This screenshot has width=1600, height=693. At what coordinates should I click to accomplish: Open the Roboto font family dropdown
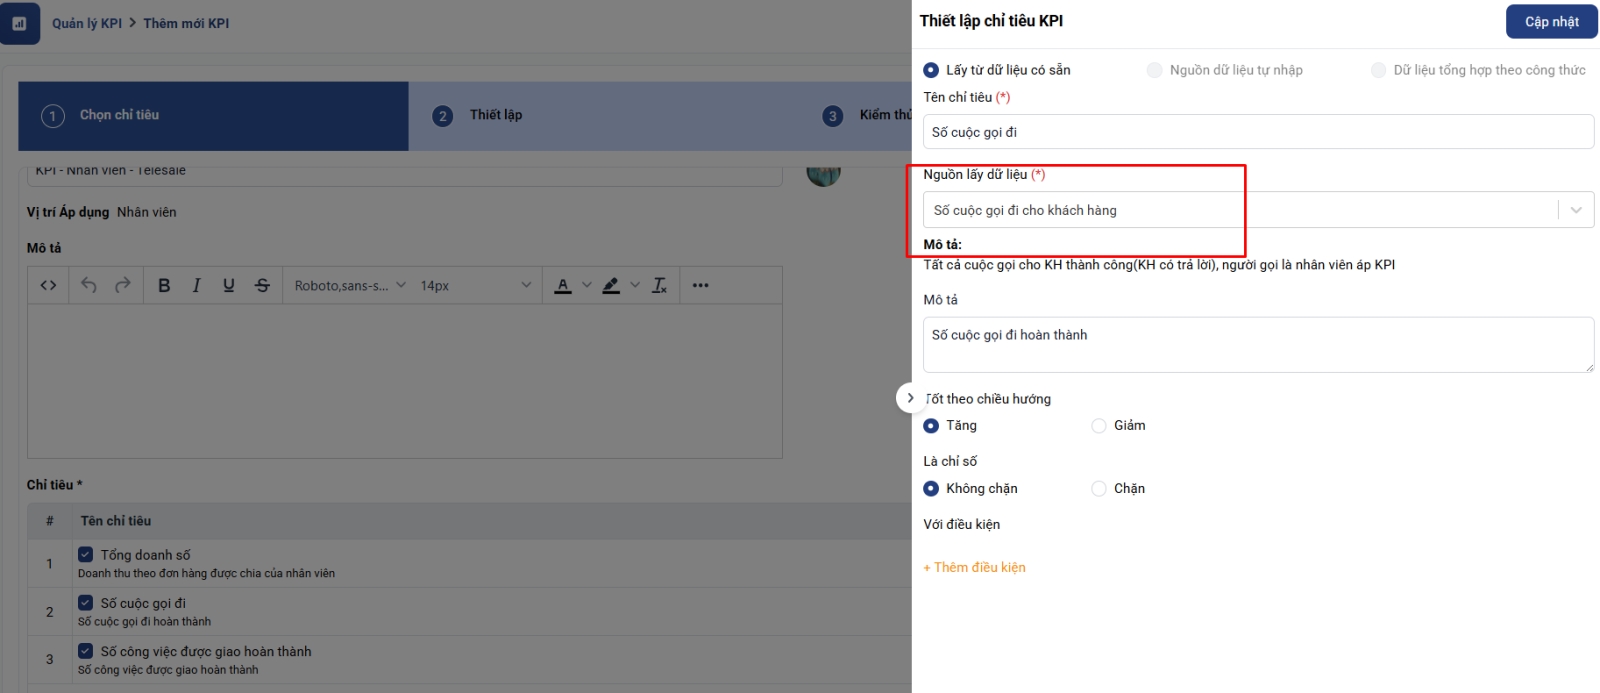click(x=349, y=286)
